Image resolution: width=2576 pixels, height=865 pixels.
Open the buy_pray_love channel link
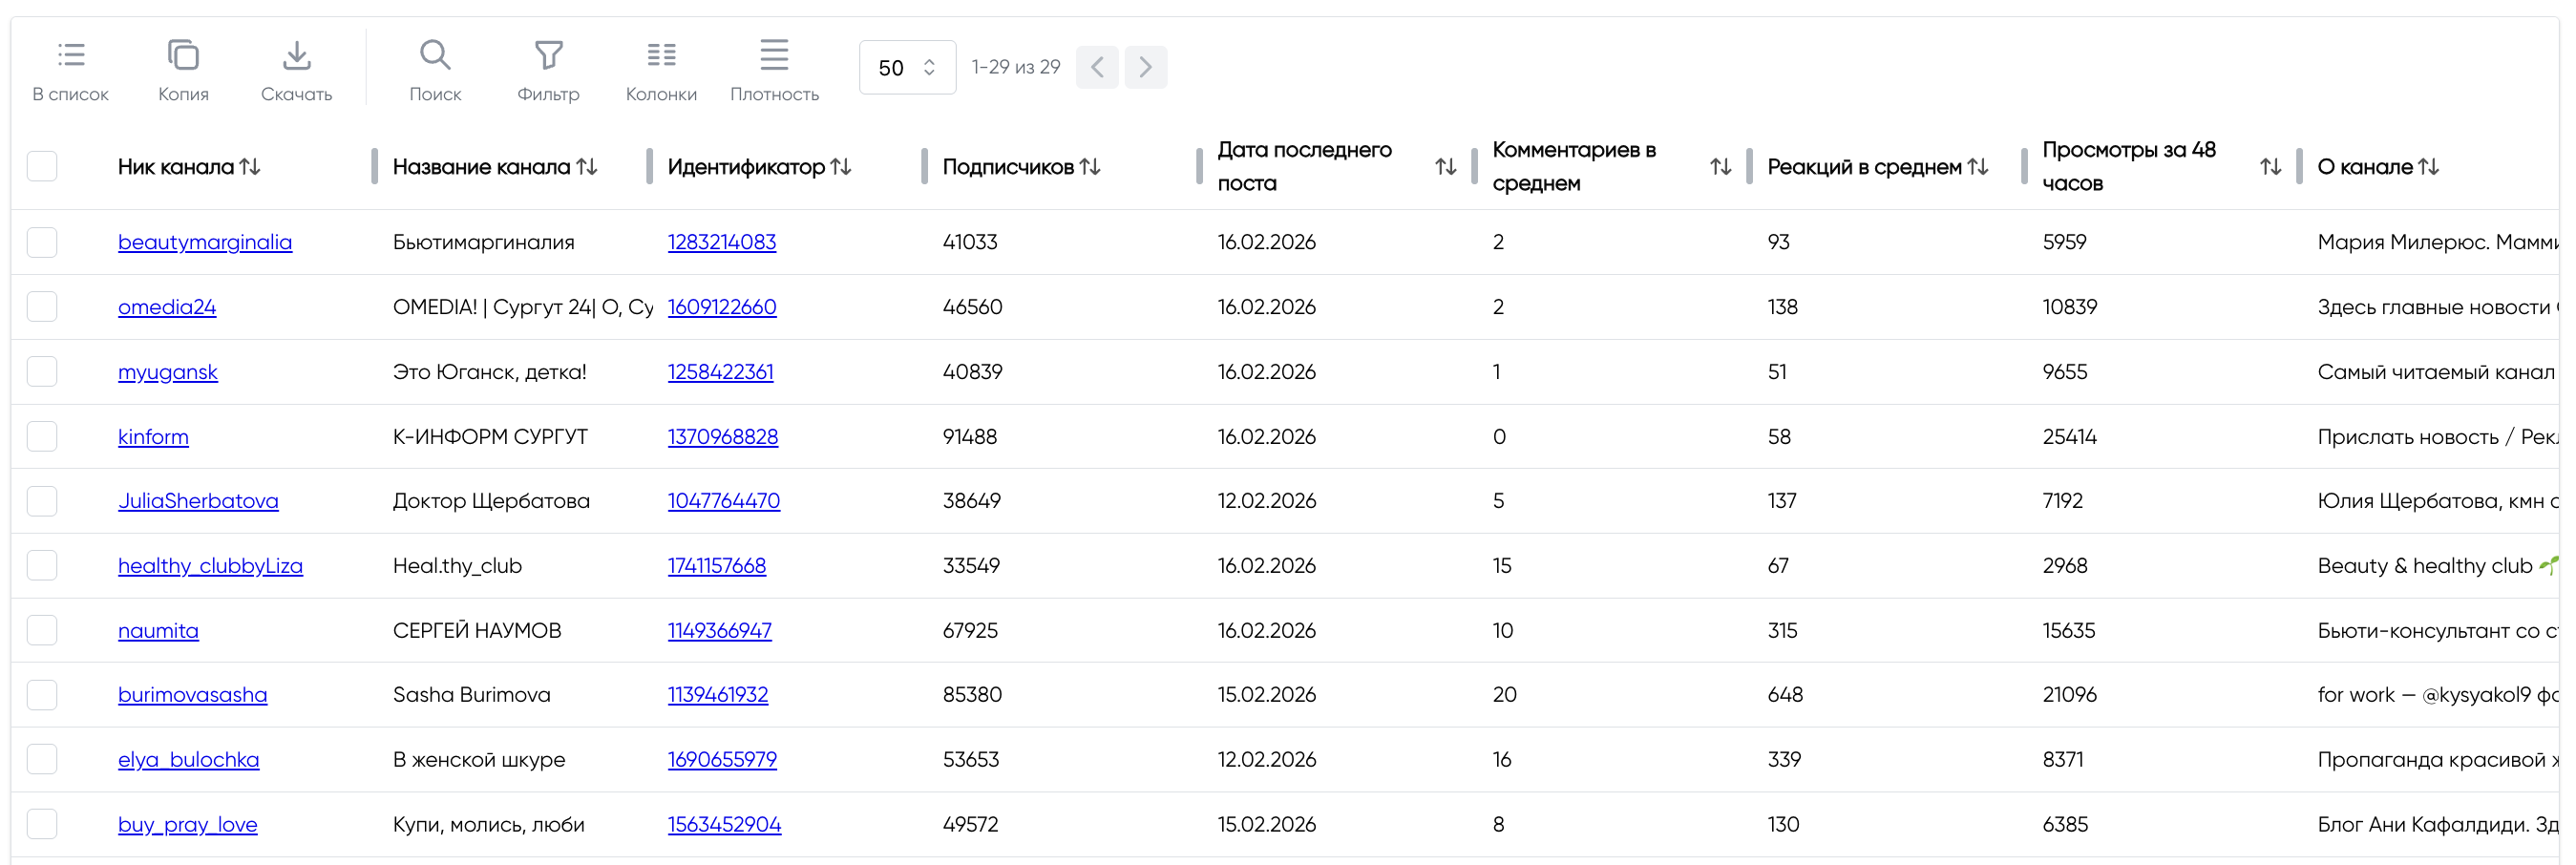pos(187,825)
